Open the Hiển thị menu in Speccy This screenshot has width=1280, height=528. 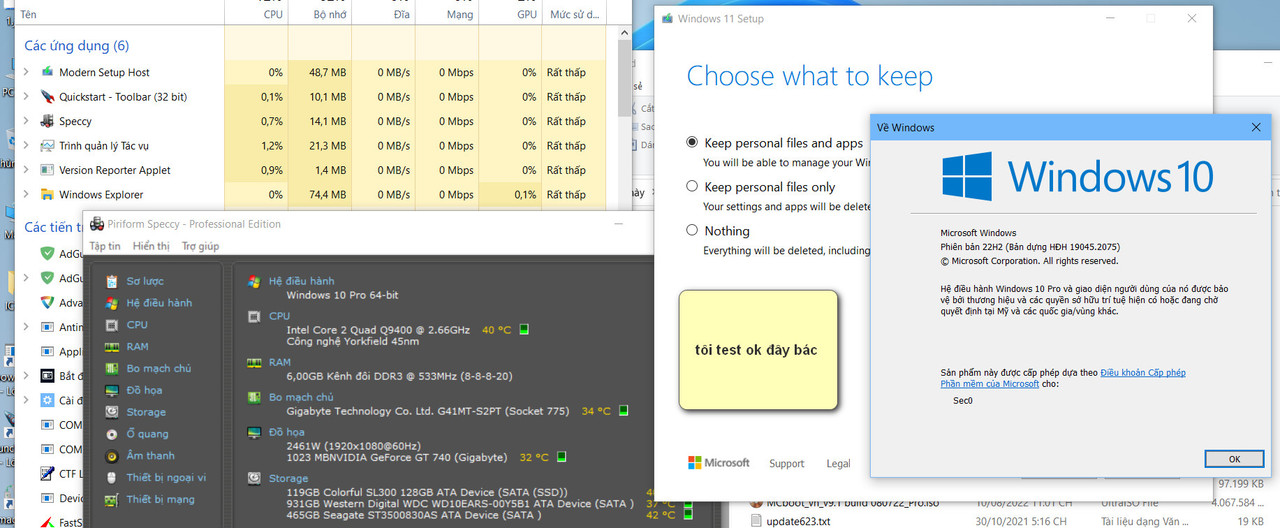pyautogui.click(x=151, y=246)
